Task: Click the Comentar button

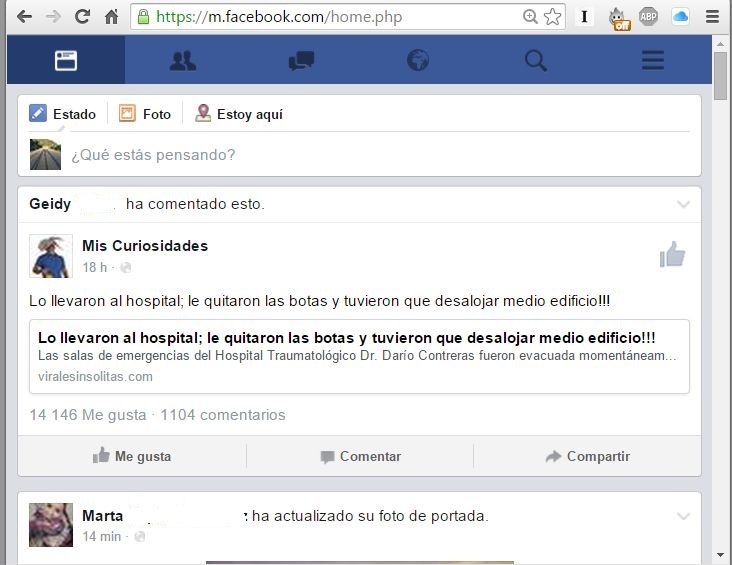Action: (360, 456)
